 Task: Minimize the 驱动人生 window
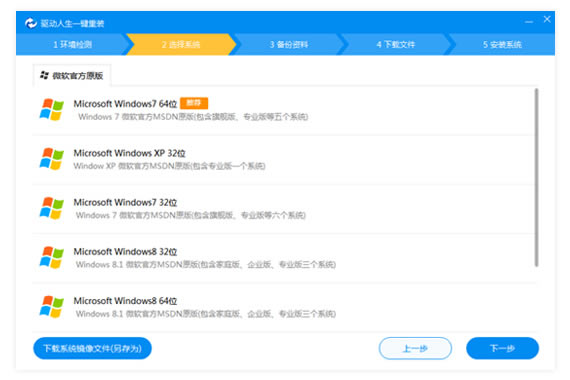pyautogui.click(x=529, y=21)
